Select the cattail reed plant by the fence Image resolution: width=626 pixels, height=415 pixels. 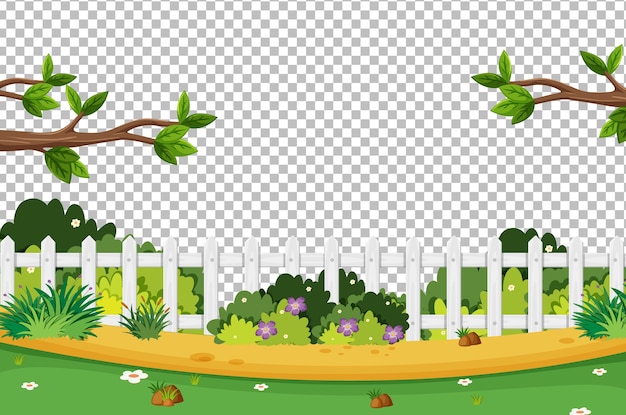coord(146,318)
